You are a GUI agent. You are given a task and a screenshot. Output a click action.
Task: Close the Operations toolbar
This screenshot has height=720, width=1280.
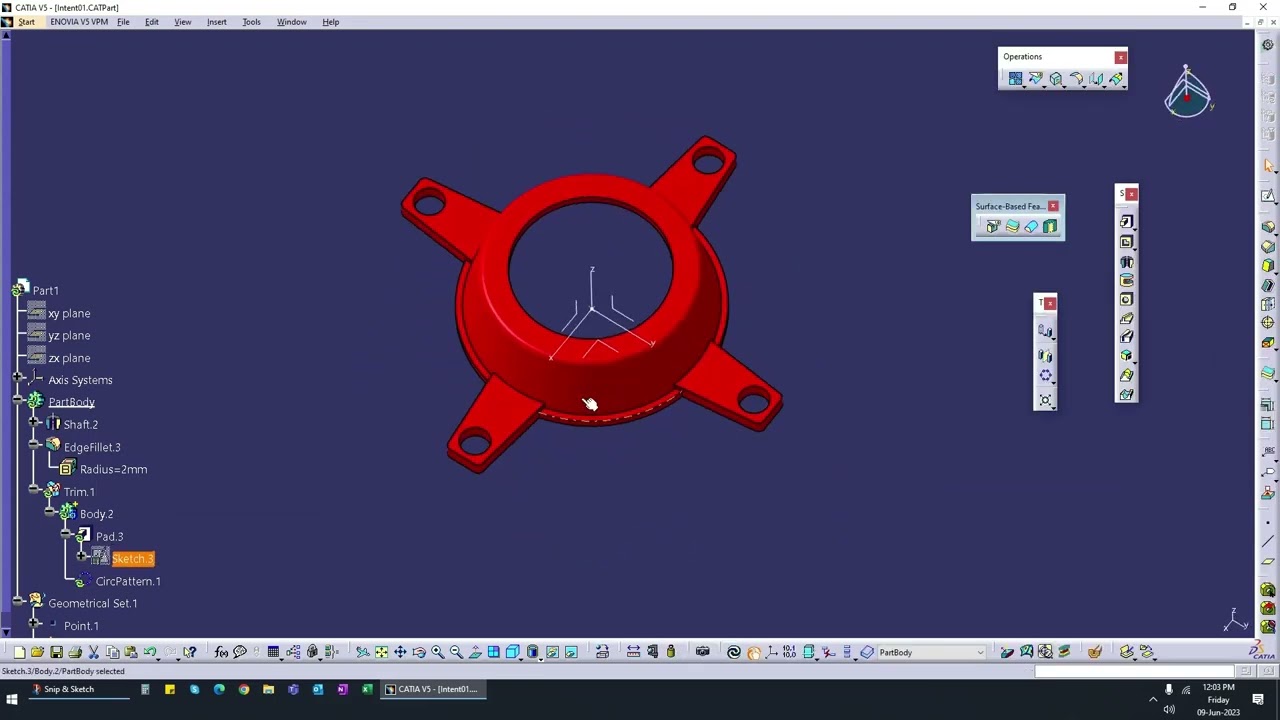[x=1120, y=57]
